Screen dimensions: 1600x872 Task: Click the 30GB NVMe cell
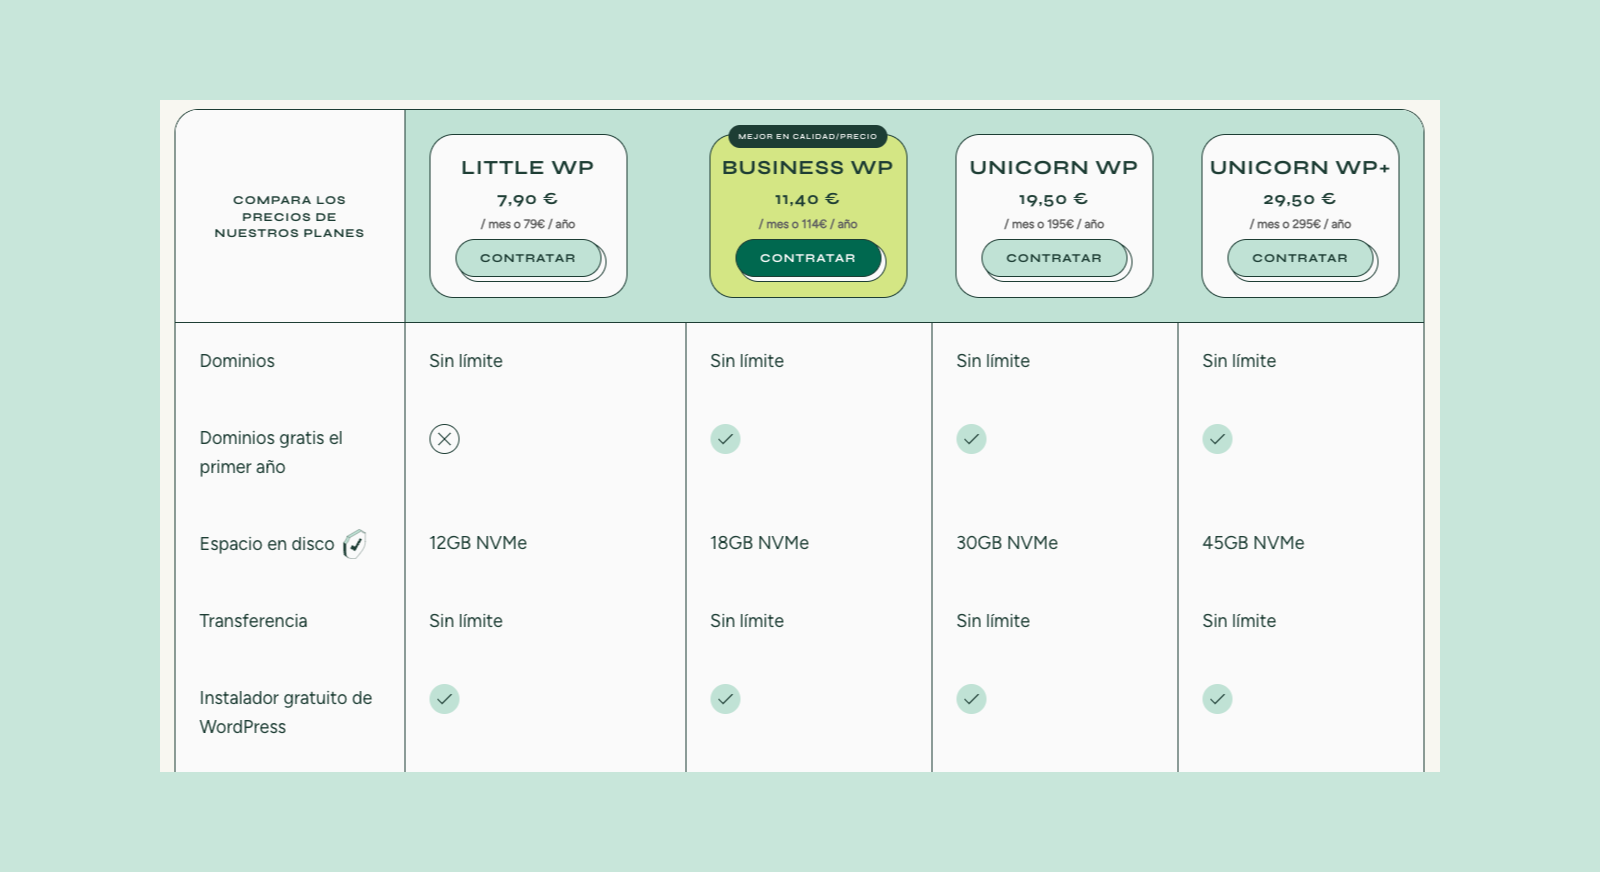(x=1007, y=543)
